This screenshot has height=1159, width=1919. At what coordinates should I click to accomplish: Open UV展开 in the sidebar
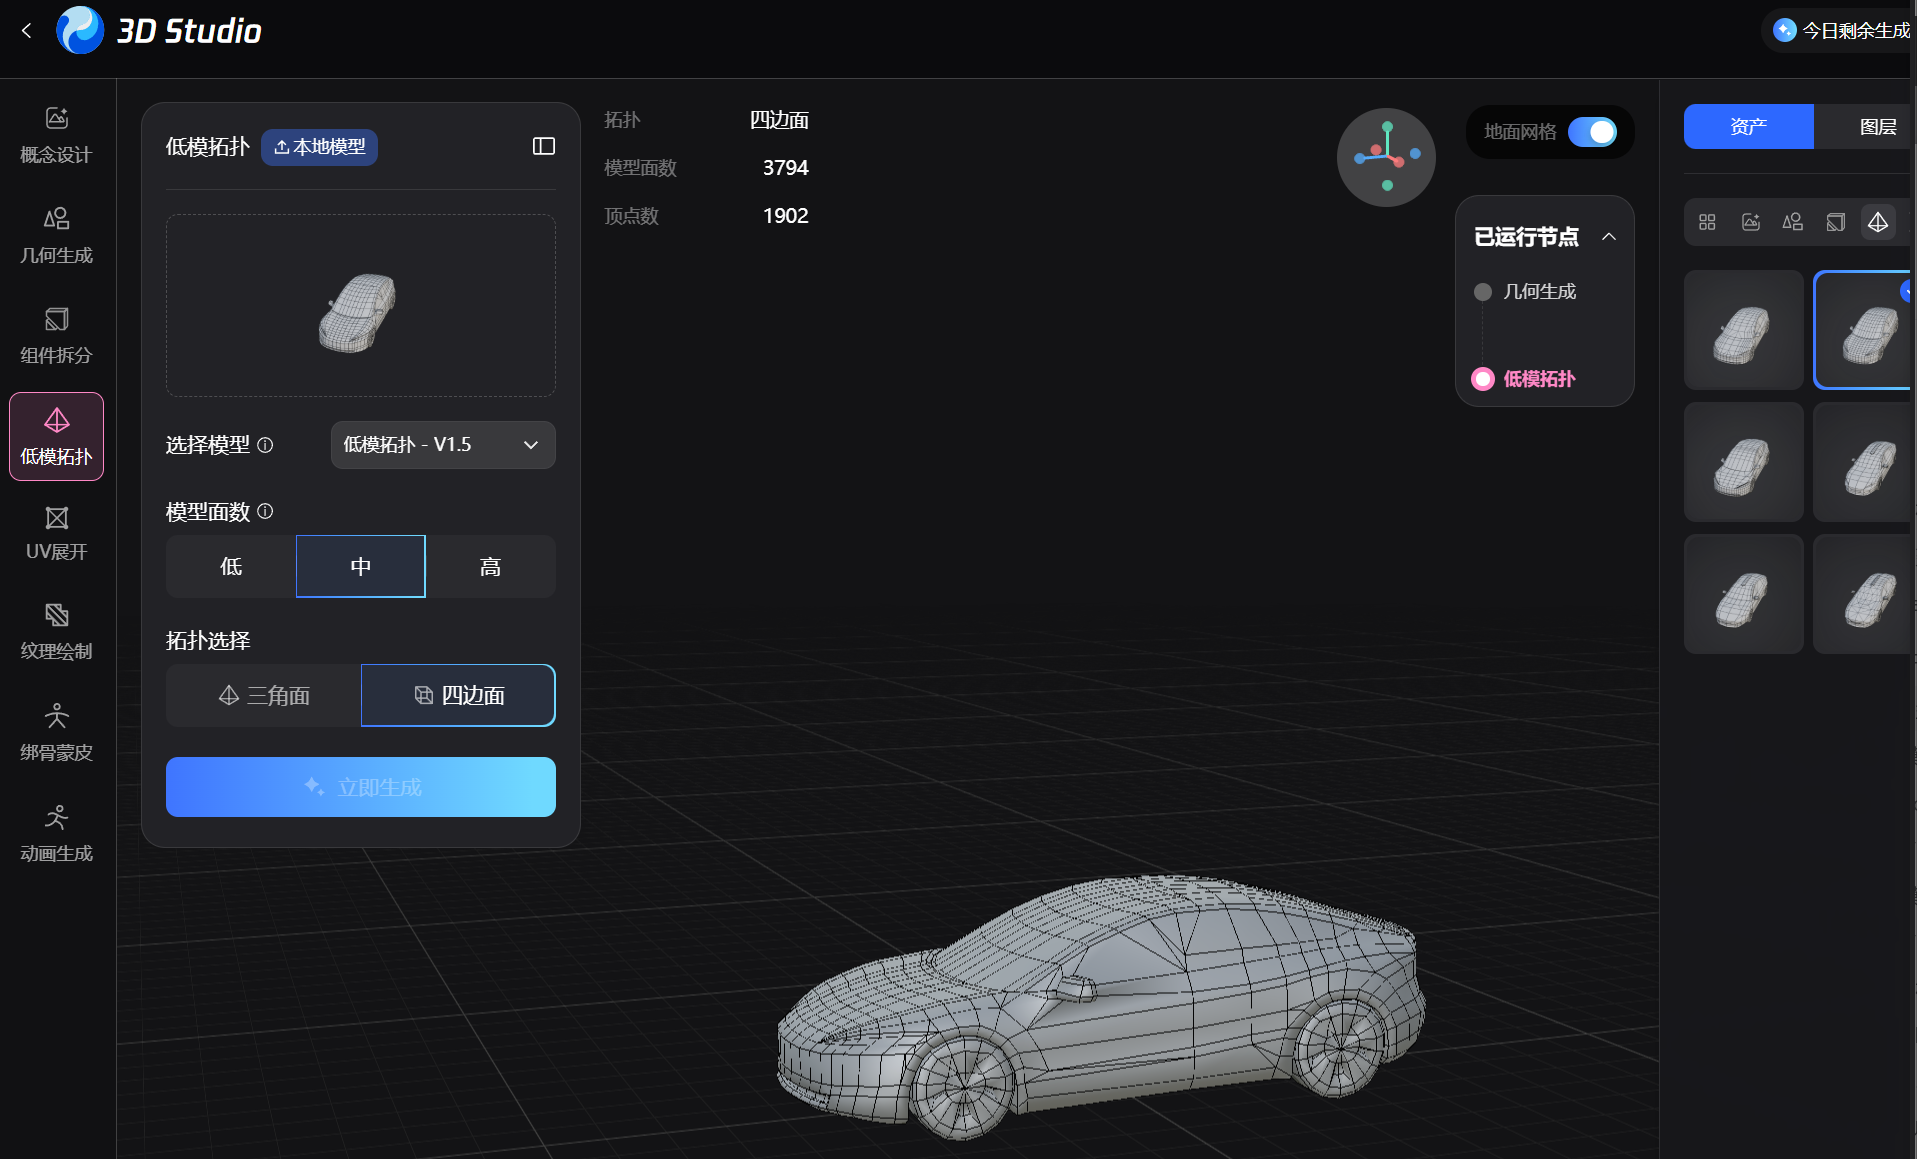click(x=56, y=534)
